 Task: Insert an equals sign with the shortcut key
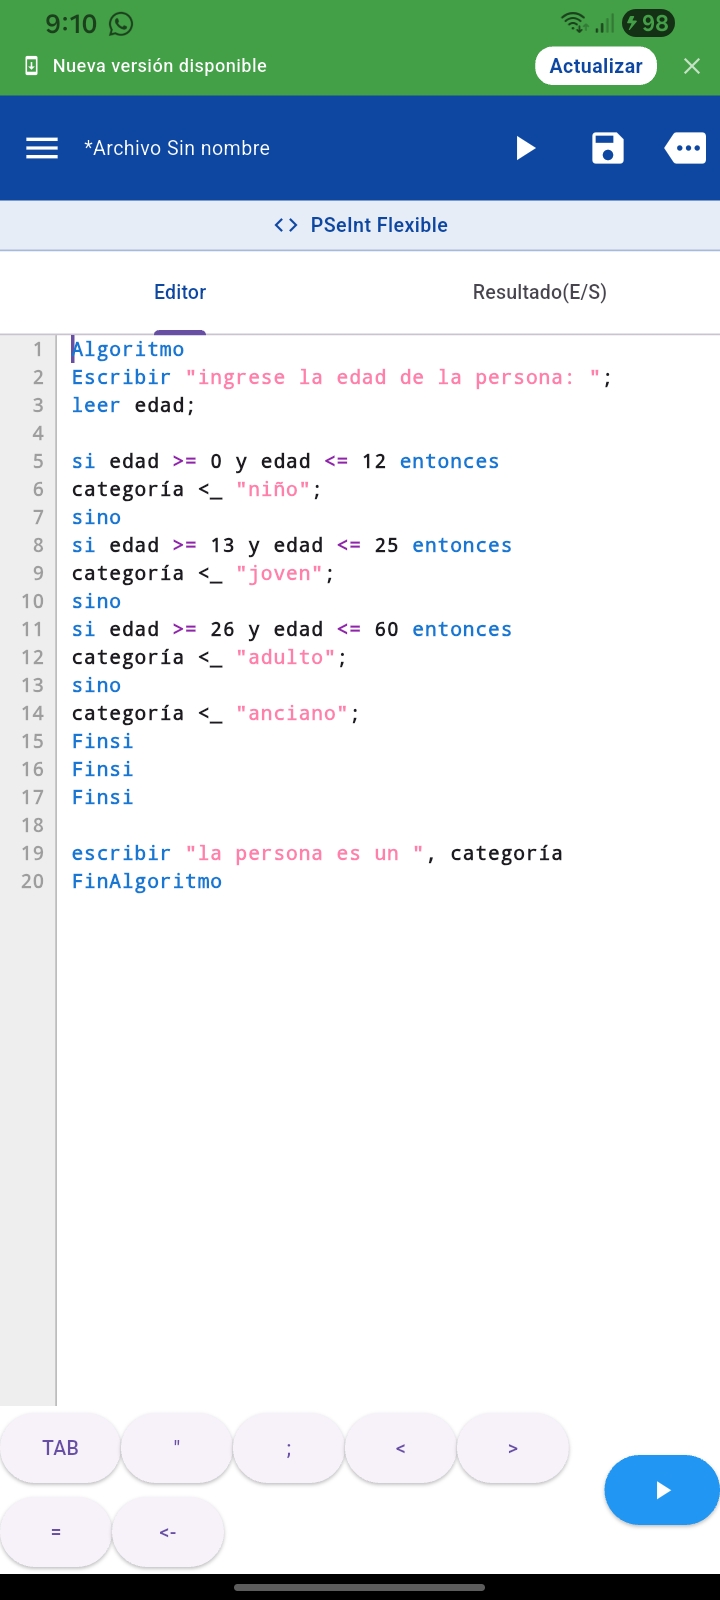pyautogui.click(x=56, y=1532)
